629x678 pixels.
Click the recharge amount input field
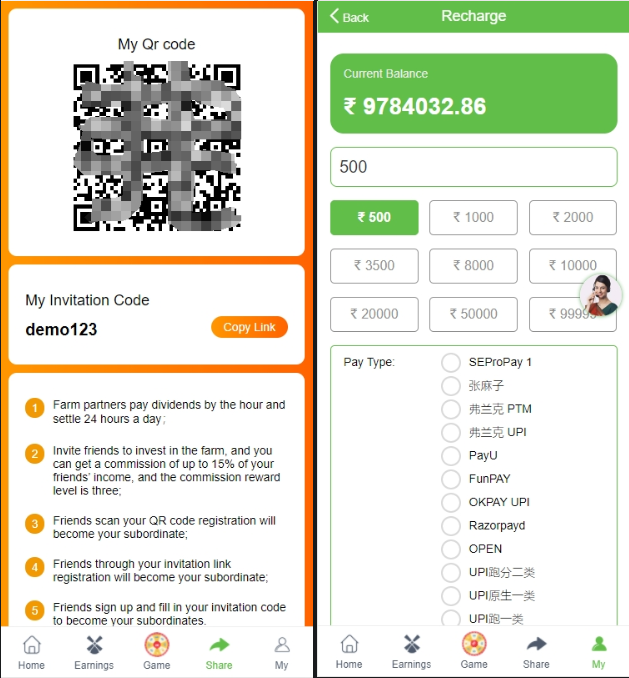pyautogui.click(x=474, y=167)
